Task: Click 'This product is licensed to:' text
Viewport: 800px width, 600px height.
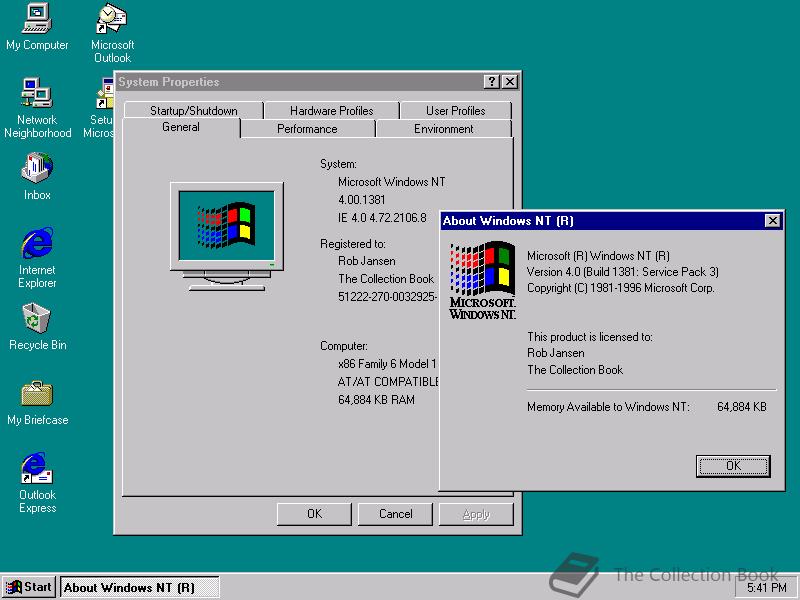Action: 590,337
